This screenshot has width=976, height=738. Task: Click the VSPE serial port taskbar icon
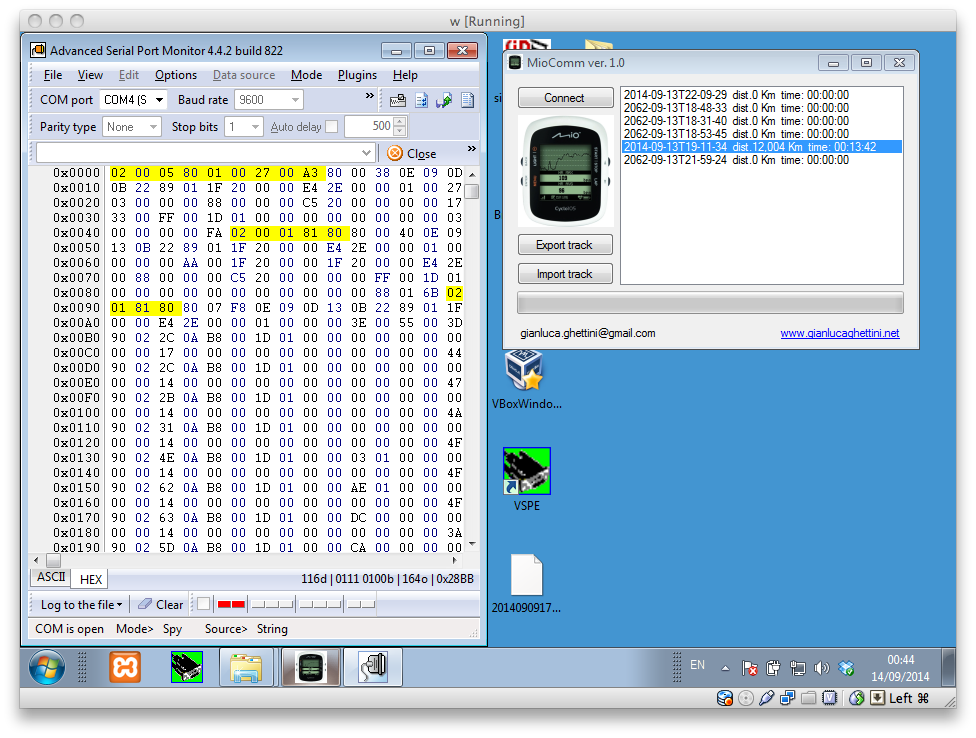[187, 667]
